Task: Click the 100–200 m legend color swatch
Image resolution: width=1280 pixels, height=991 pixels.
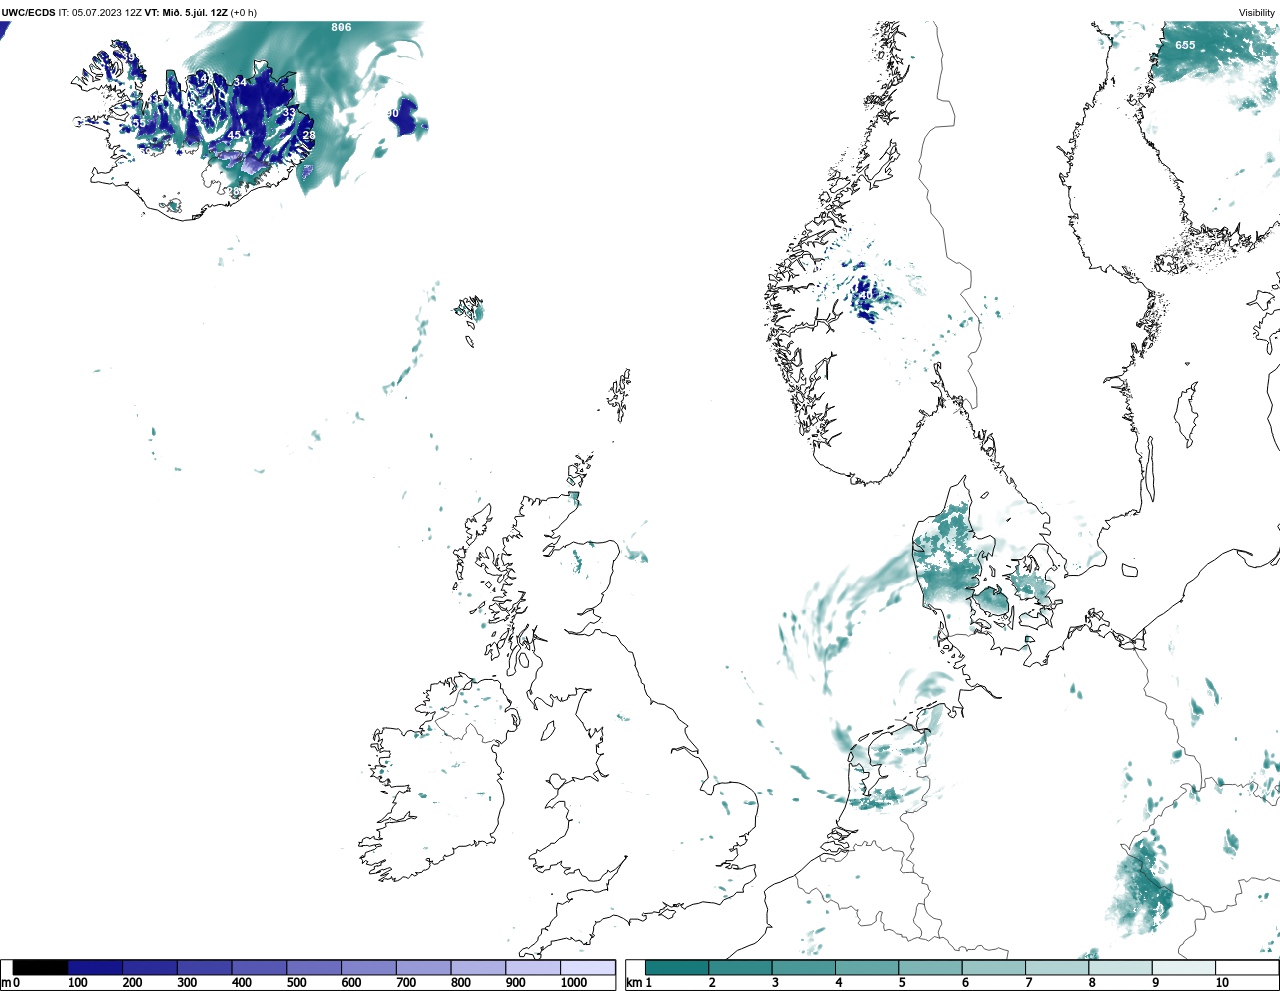Action: (x=95, y=967)
